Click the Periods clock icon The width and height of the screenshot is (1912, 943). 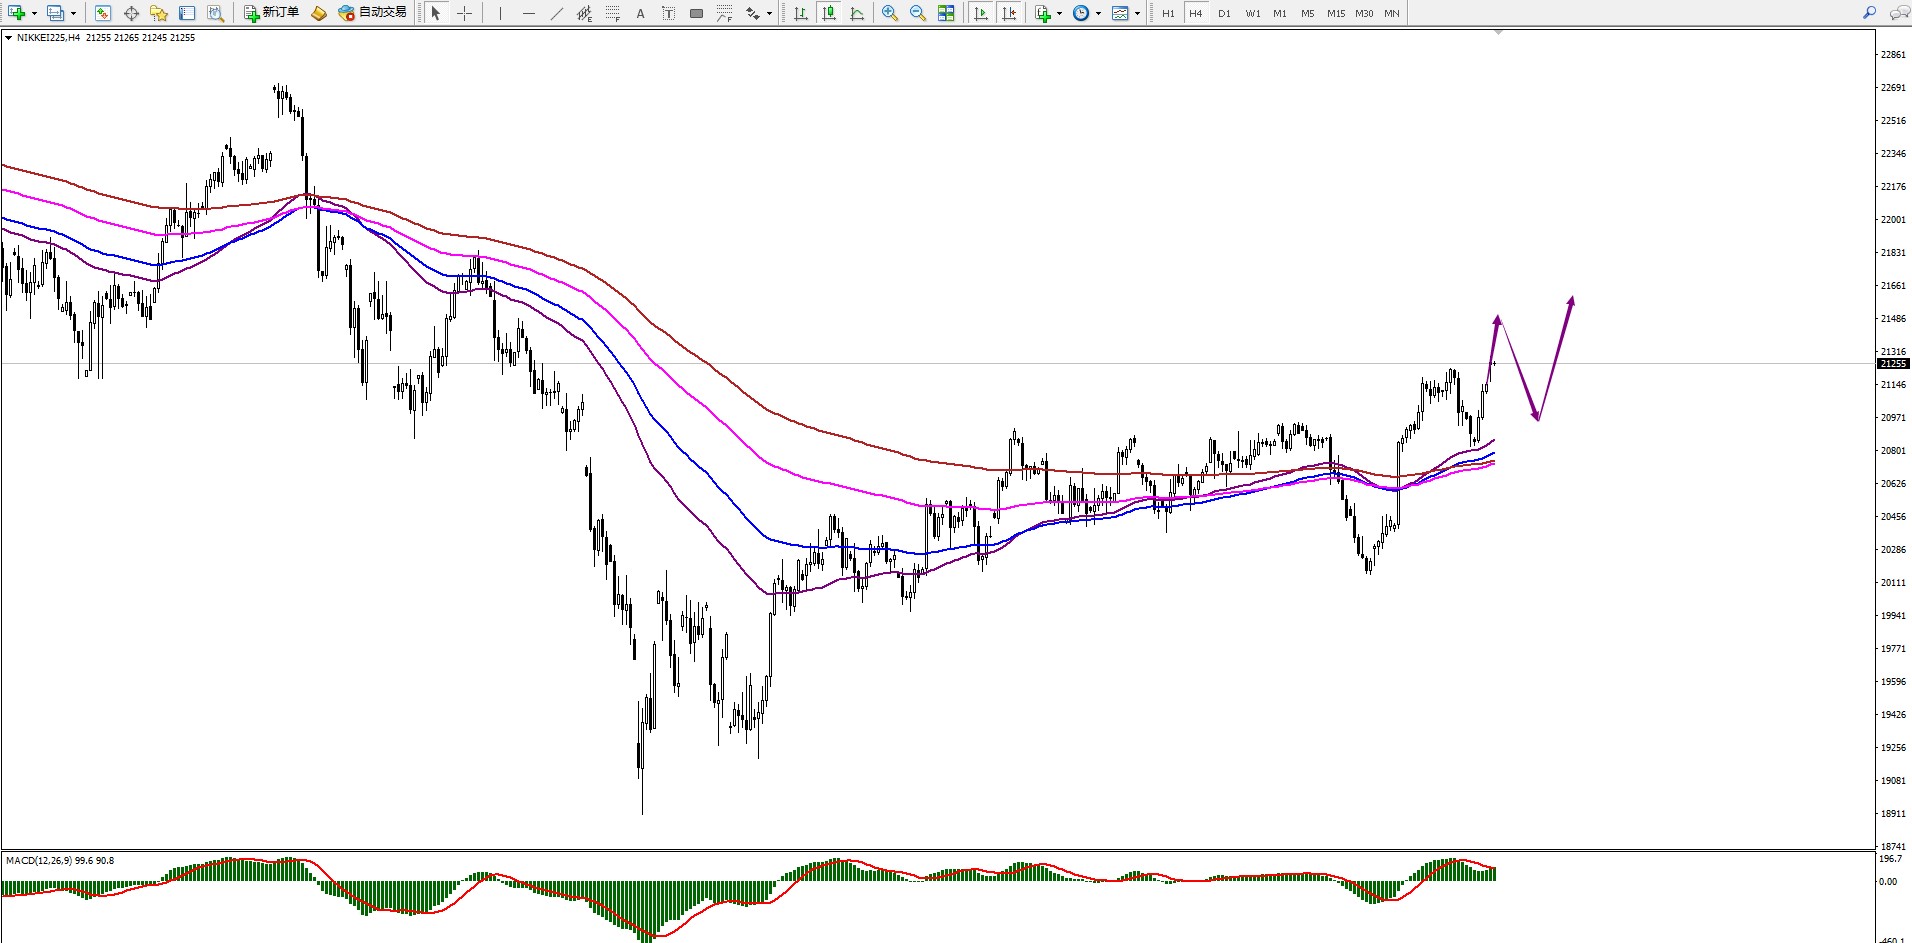pos(1081,13)
